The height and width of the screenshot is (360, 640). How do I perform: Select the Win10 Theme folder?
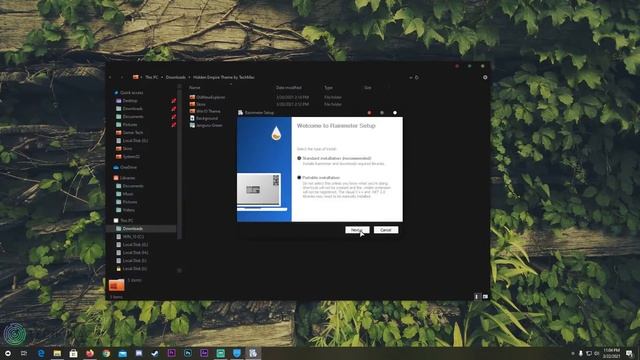(x=205, y=111)
